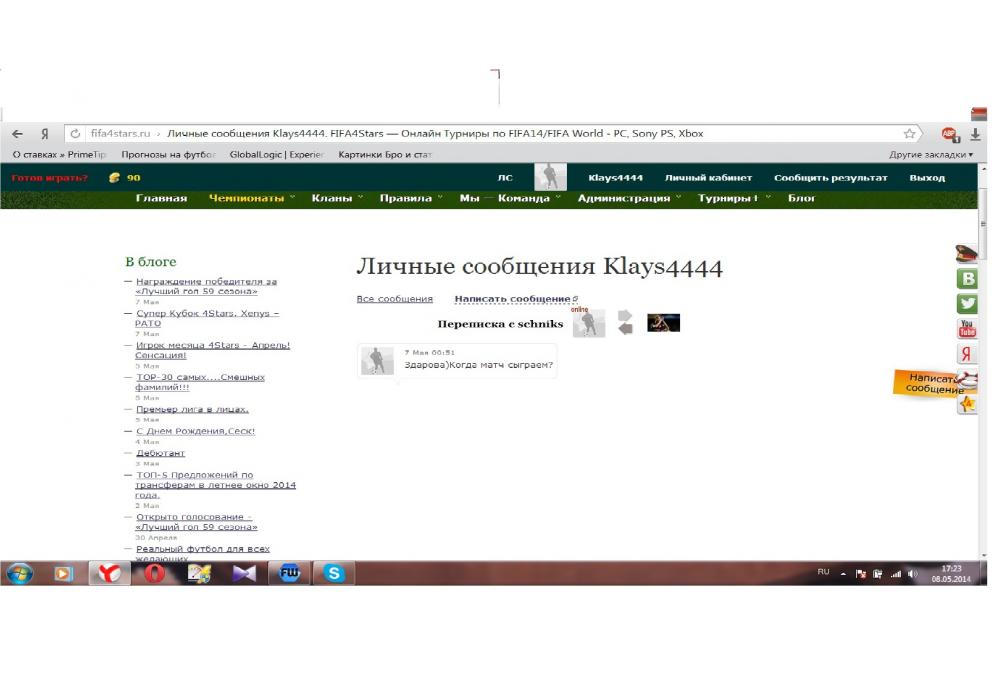Click the browser page reload icon

point(75,134)
